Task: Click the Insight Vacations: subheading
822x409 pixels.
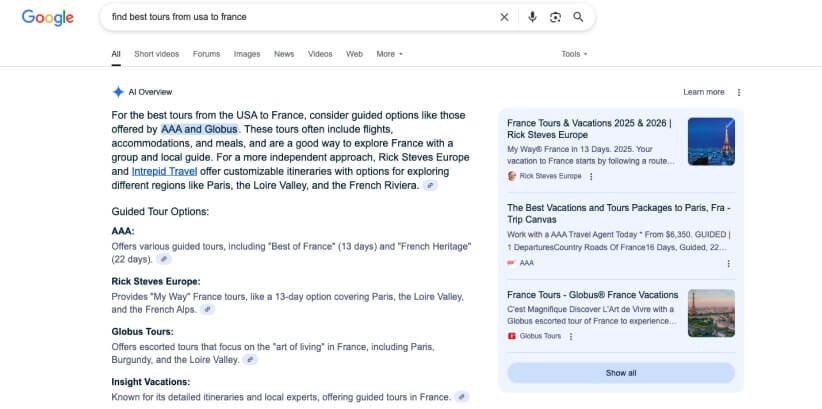Action: tap(151, 382)
